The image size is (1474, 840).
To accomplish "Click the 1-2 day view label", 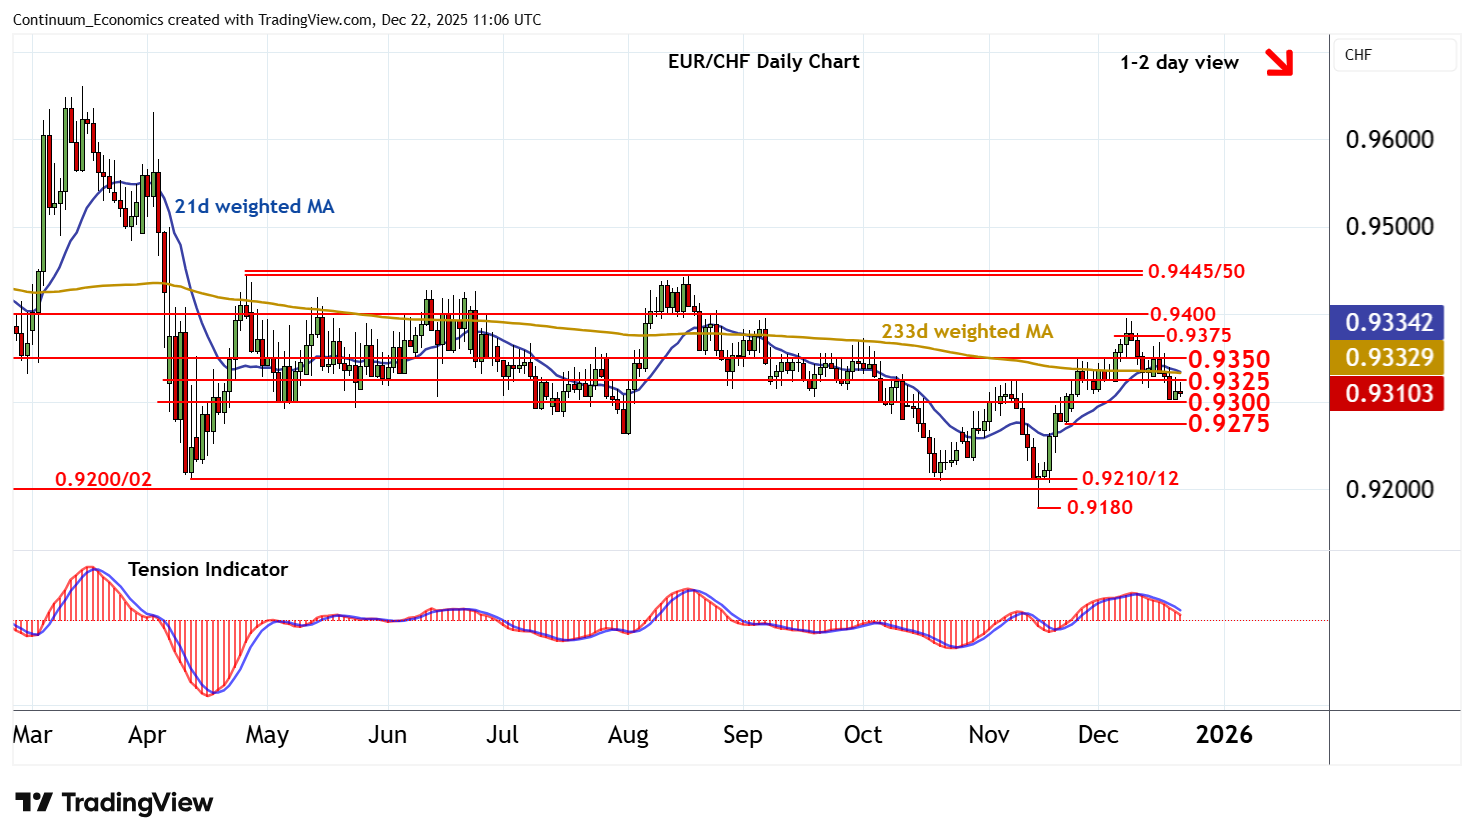I will (1179, 63).
